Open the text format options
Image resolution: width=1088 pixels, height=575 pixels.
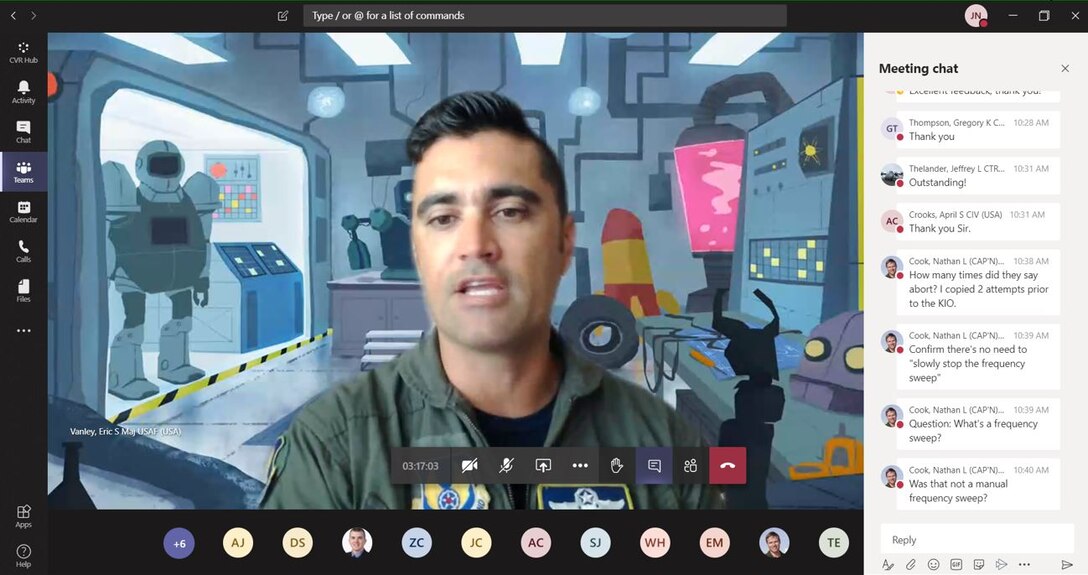click(887, 565)
